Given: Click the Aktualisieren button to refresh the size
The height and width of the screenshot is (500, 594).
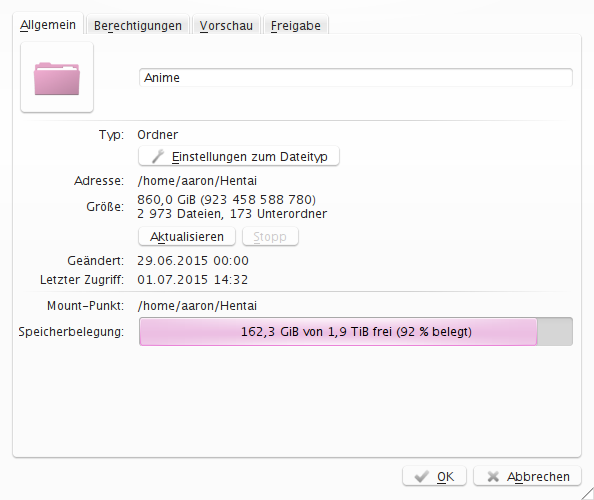Looking at the screenshot, I should 187,236.
